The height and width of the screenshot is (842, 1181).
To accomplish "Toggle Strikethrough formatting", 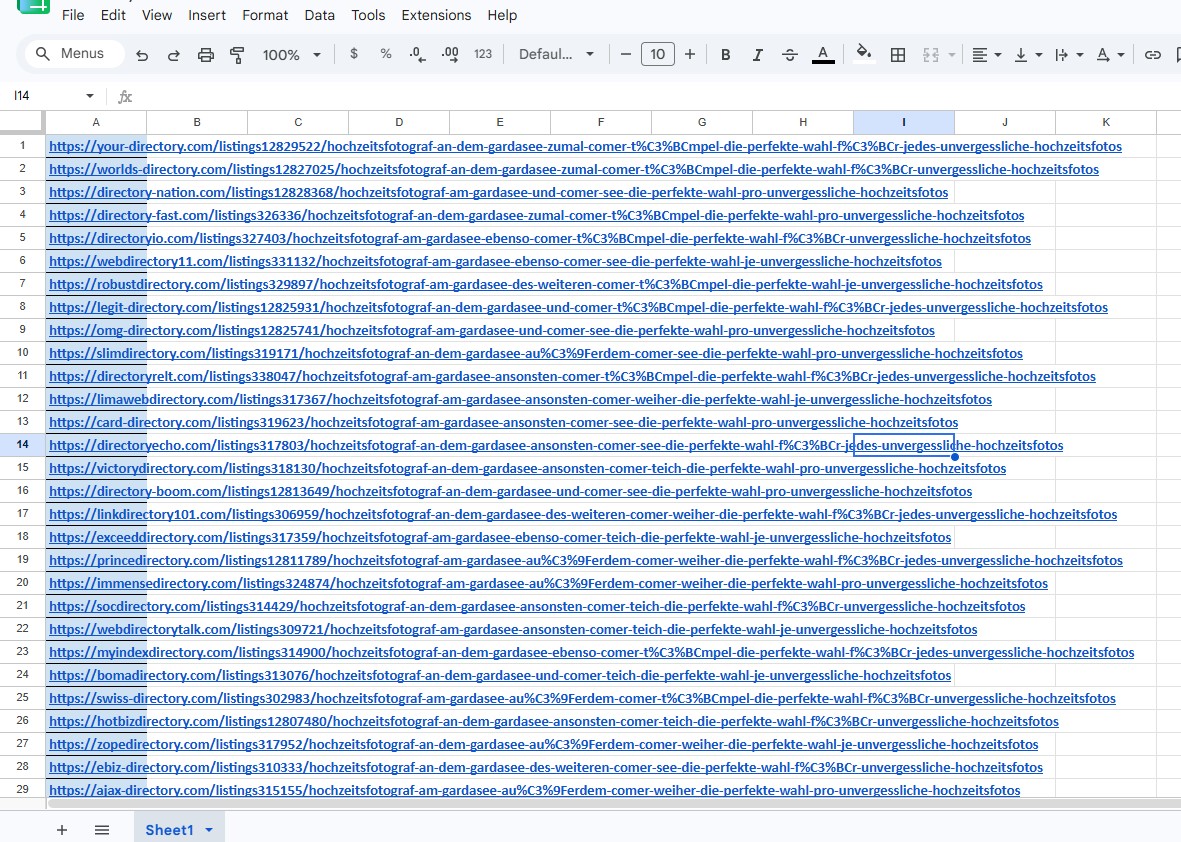I will tap(790, 55).
